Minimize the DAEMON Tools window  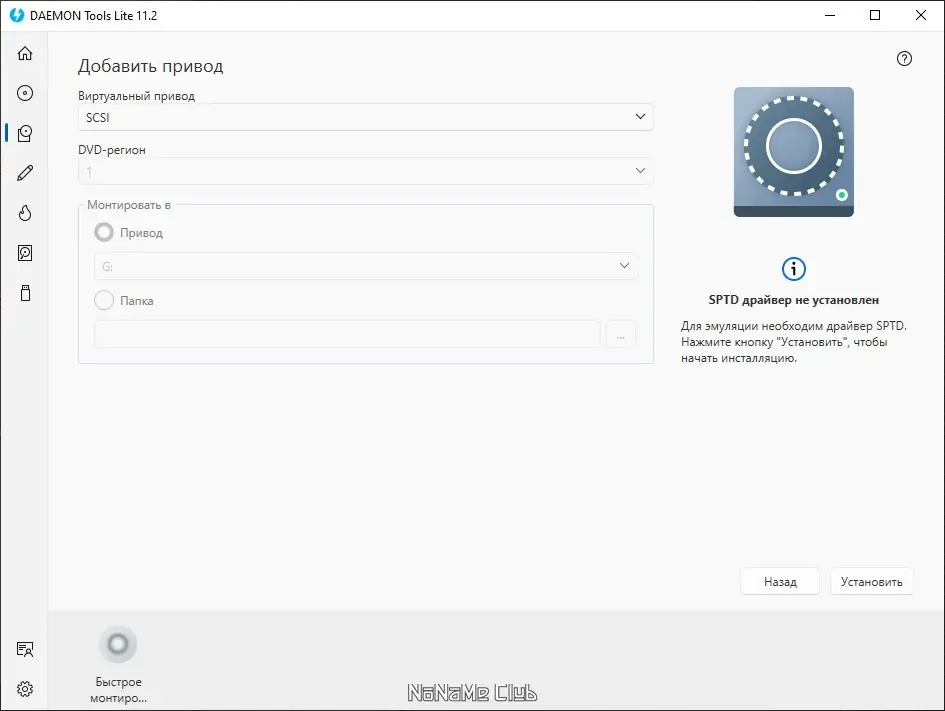click(830, 16)
